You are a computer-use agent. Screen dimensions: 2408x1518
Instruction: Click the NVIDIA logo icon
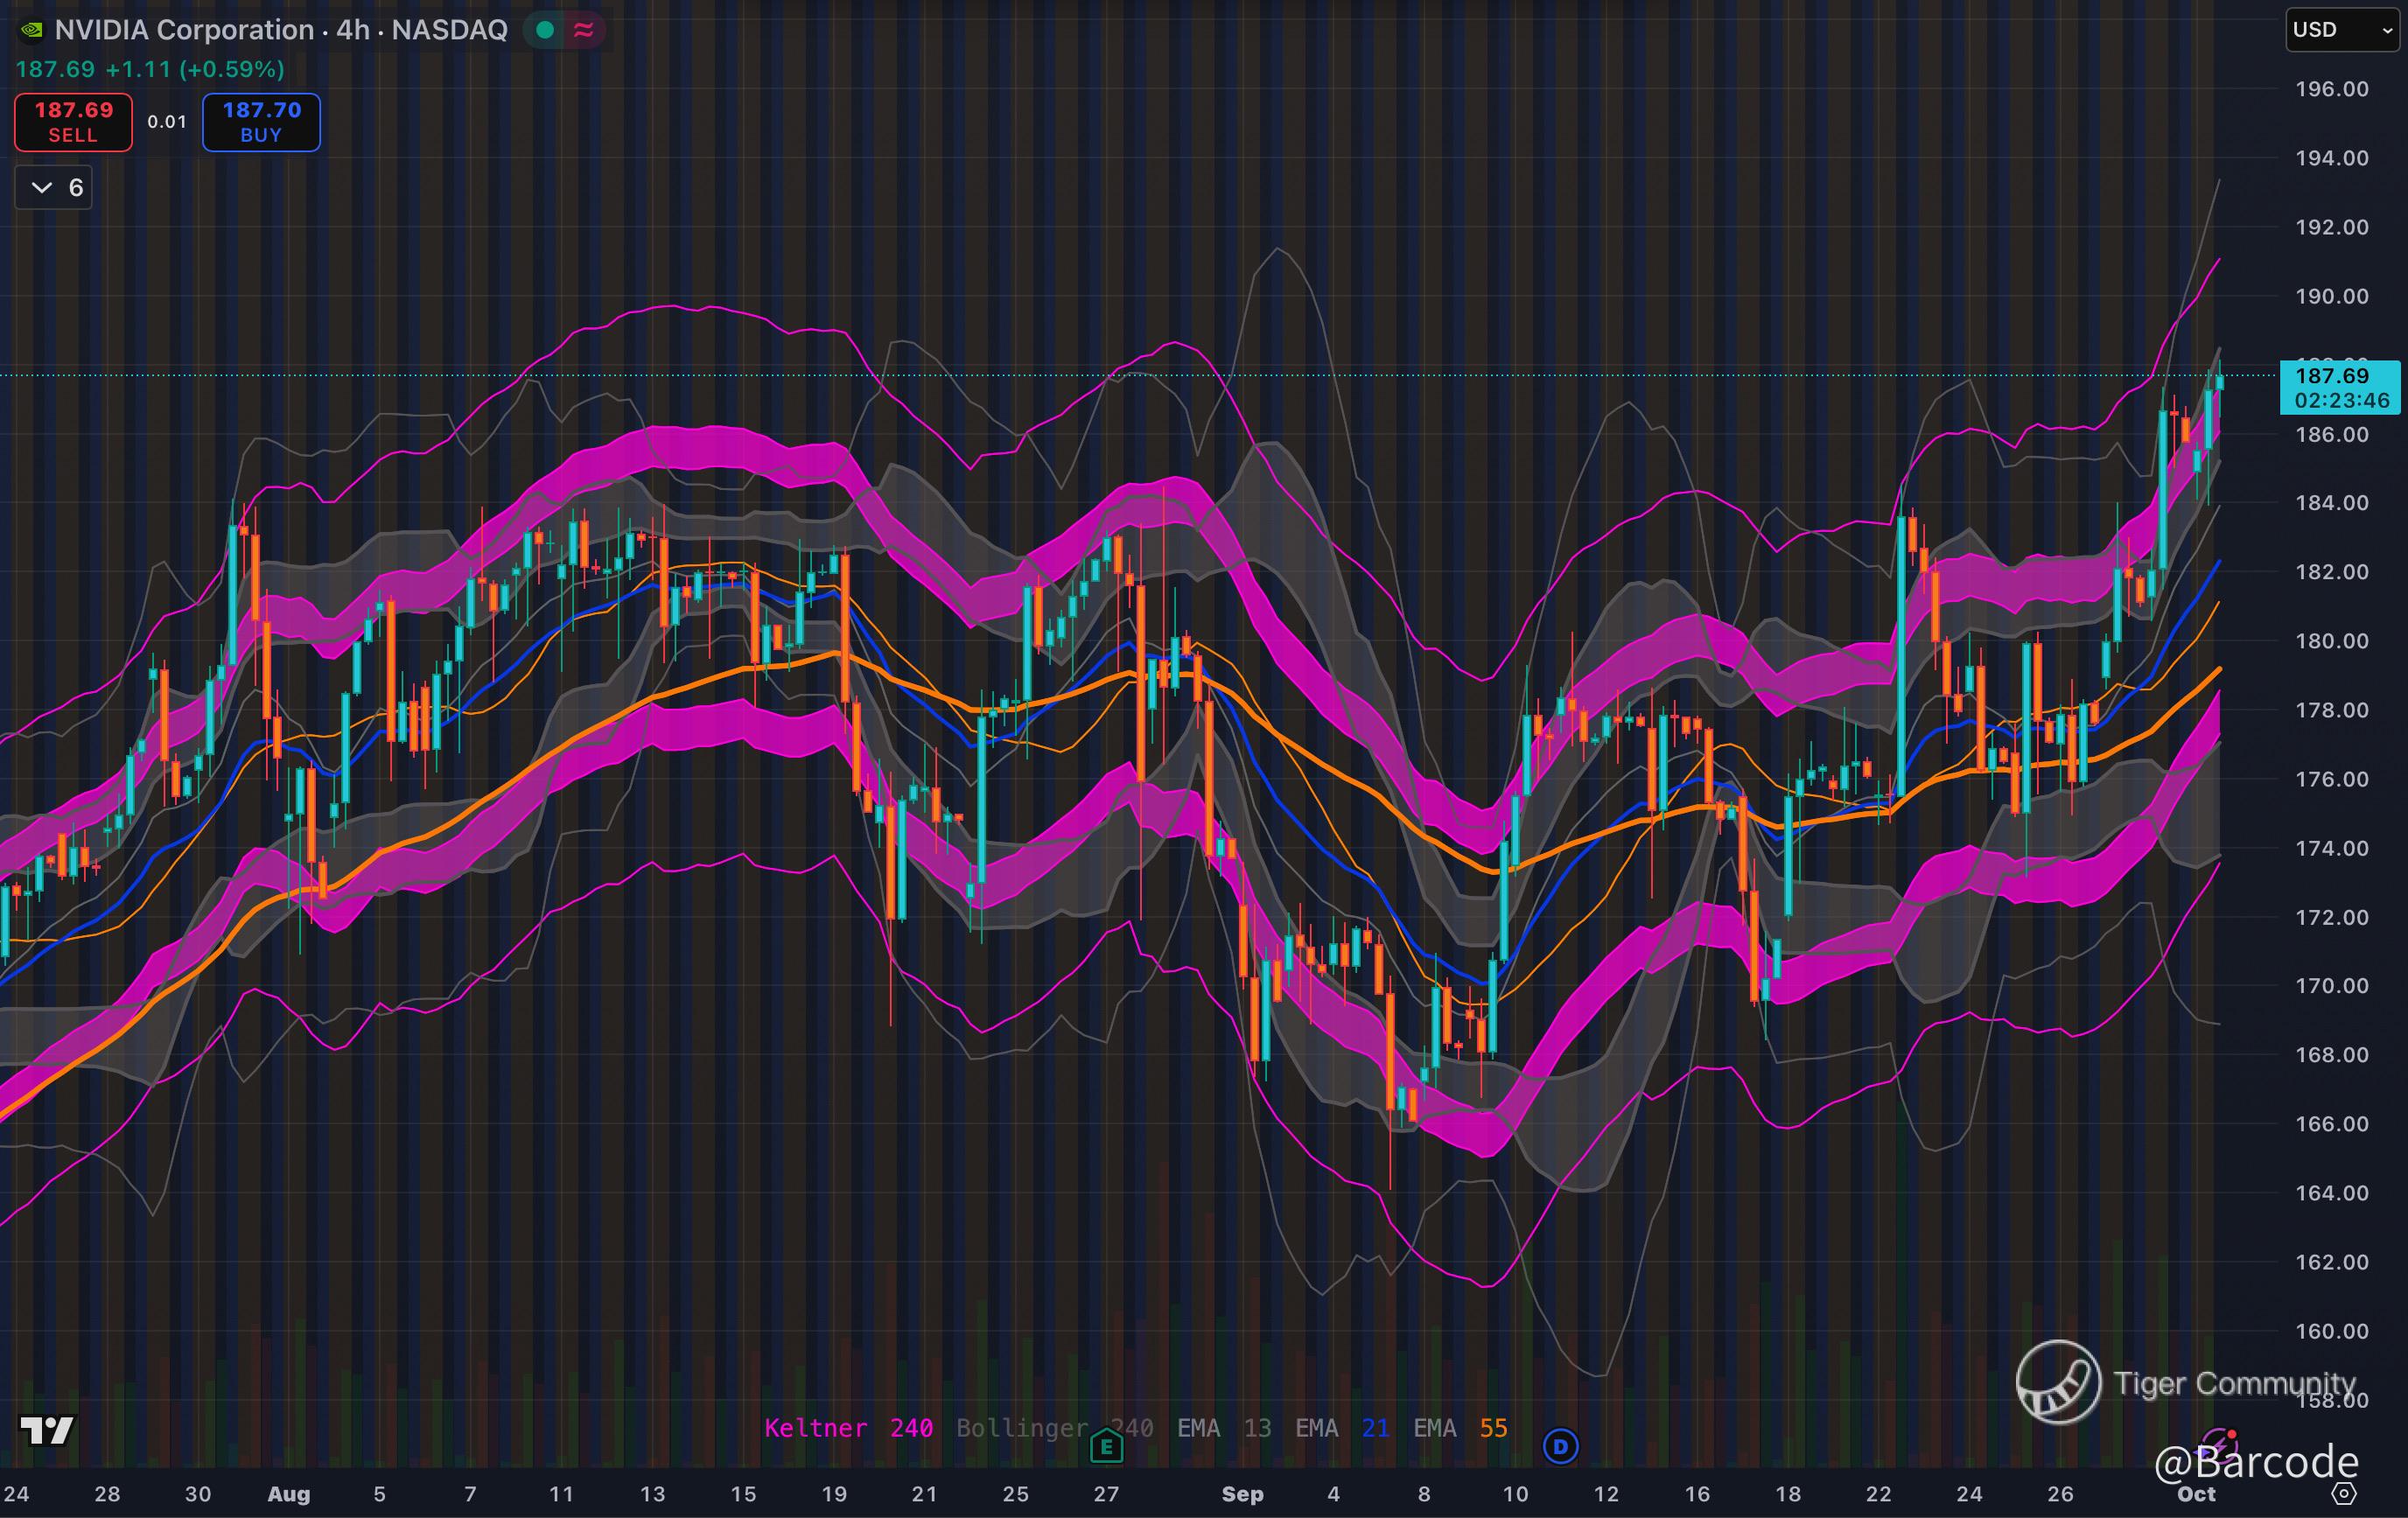click(x=32, y=30)
